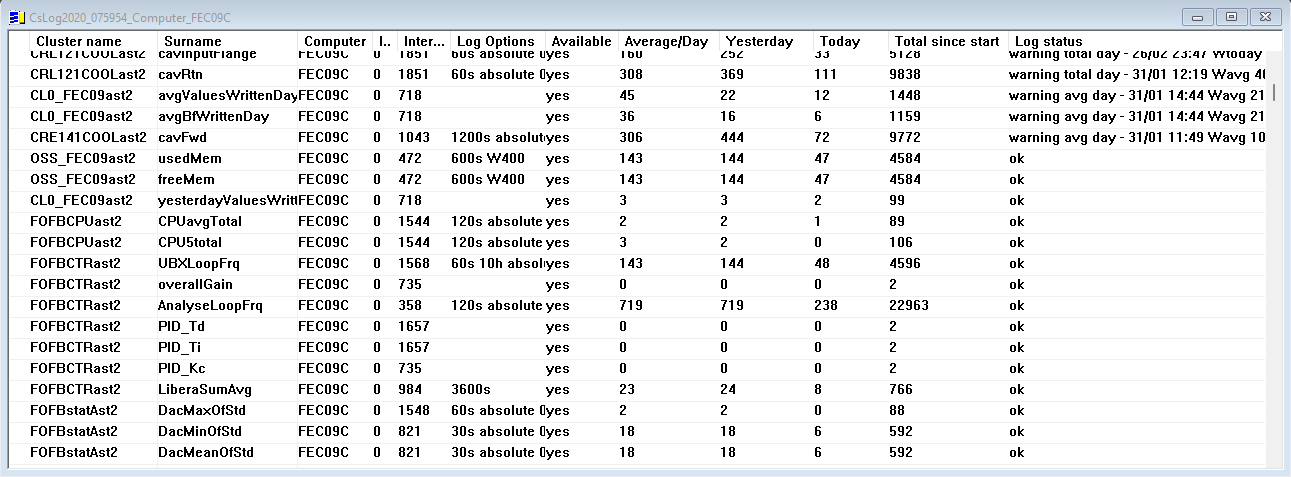Click the CsLog application icon in title bar
Screen dimensions: 1291x477
click(x=15, y=16)
